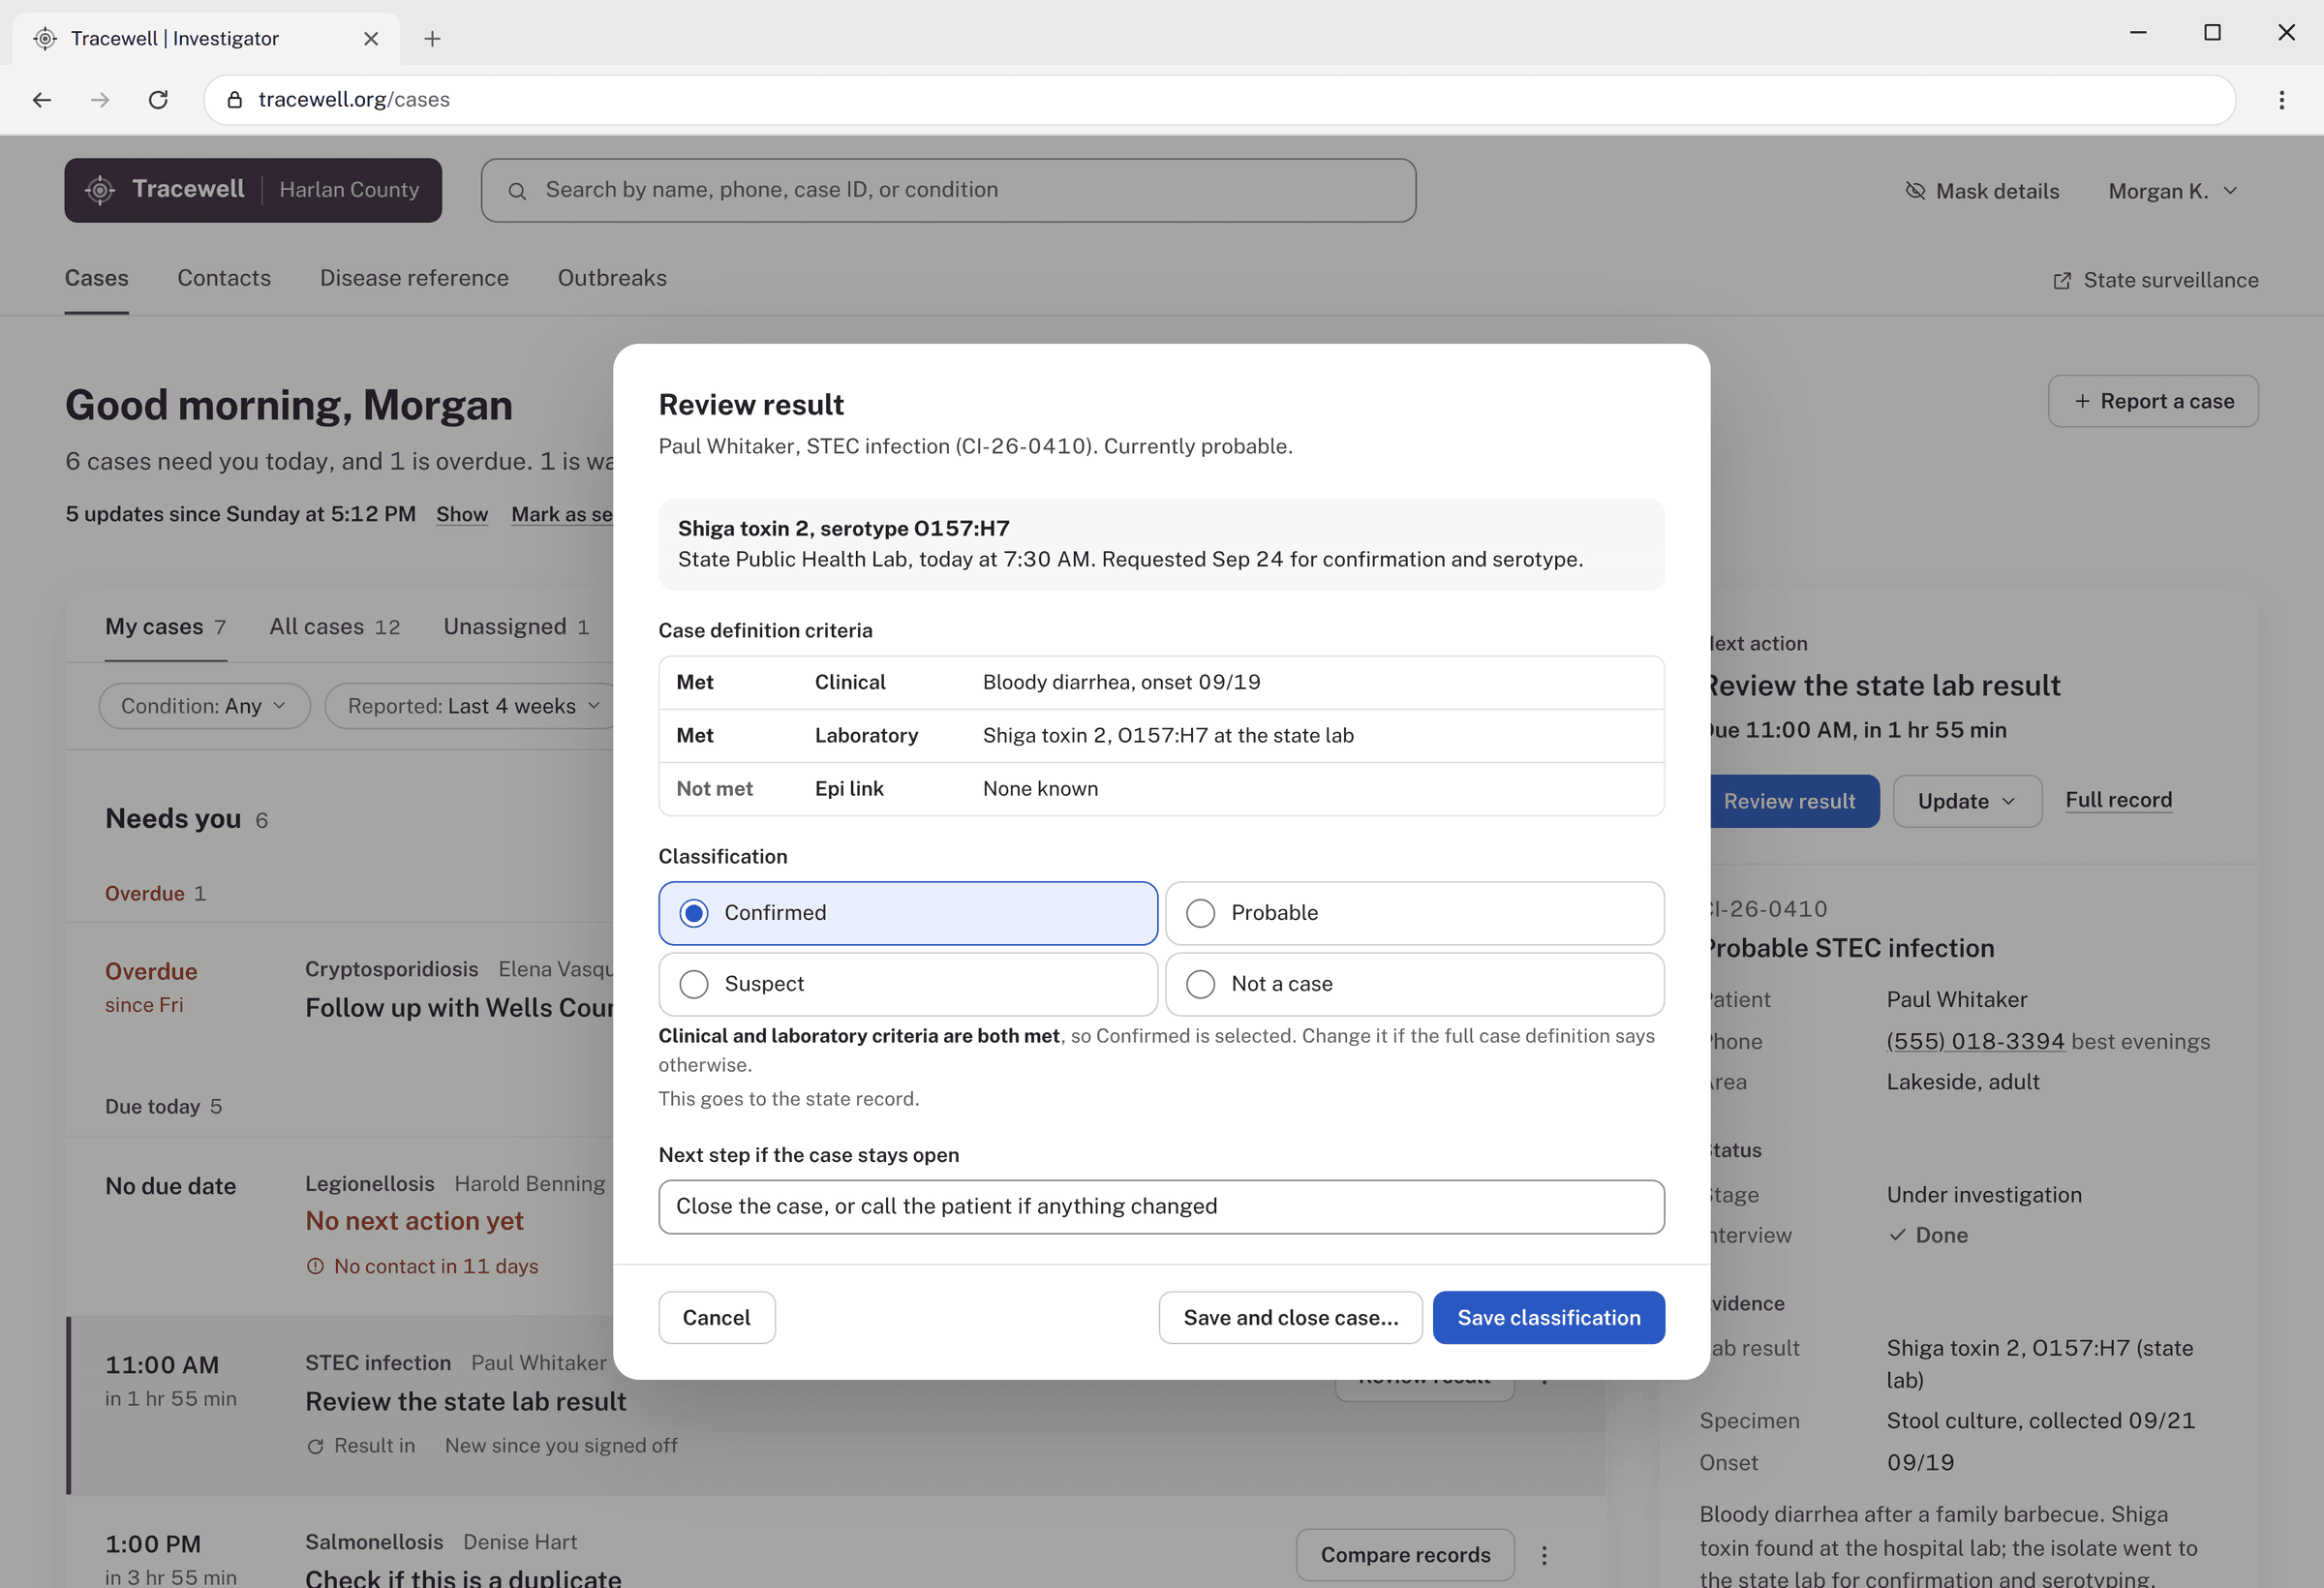Click the State surveillance external-link icon
This screenshot has height=1588, width=2324.
(x=2061, y=281)
